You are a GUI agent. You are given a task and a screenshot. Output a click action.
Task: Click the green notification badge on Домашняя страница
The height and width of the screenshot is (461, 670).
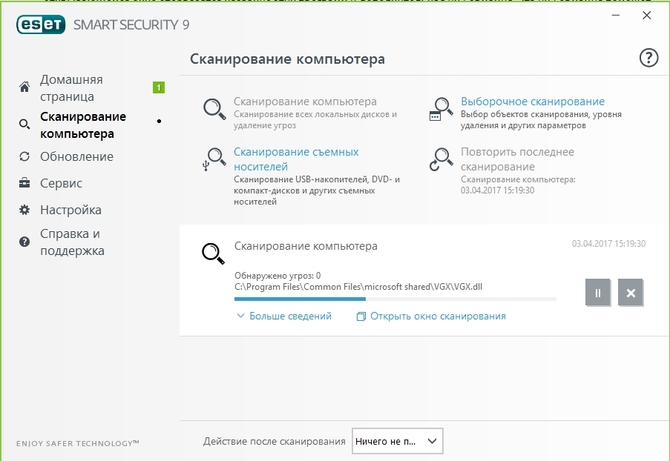click(x=158, y=88)
